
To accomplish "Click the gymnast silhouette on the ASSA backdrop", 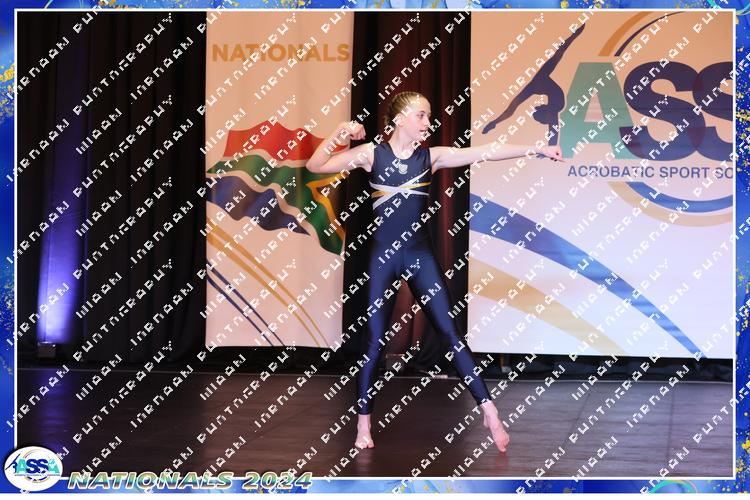I will point(532,85).
